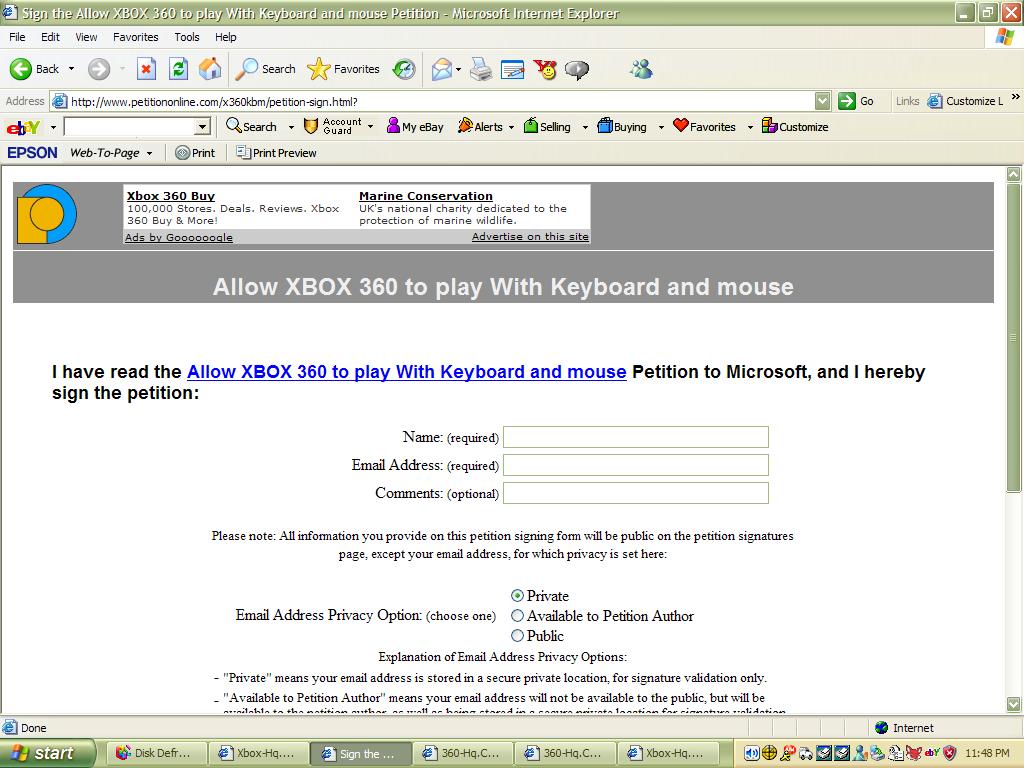
Task: Stop loading with the red X icon
Action: click(x=146, y=69)
